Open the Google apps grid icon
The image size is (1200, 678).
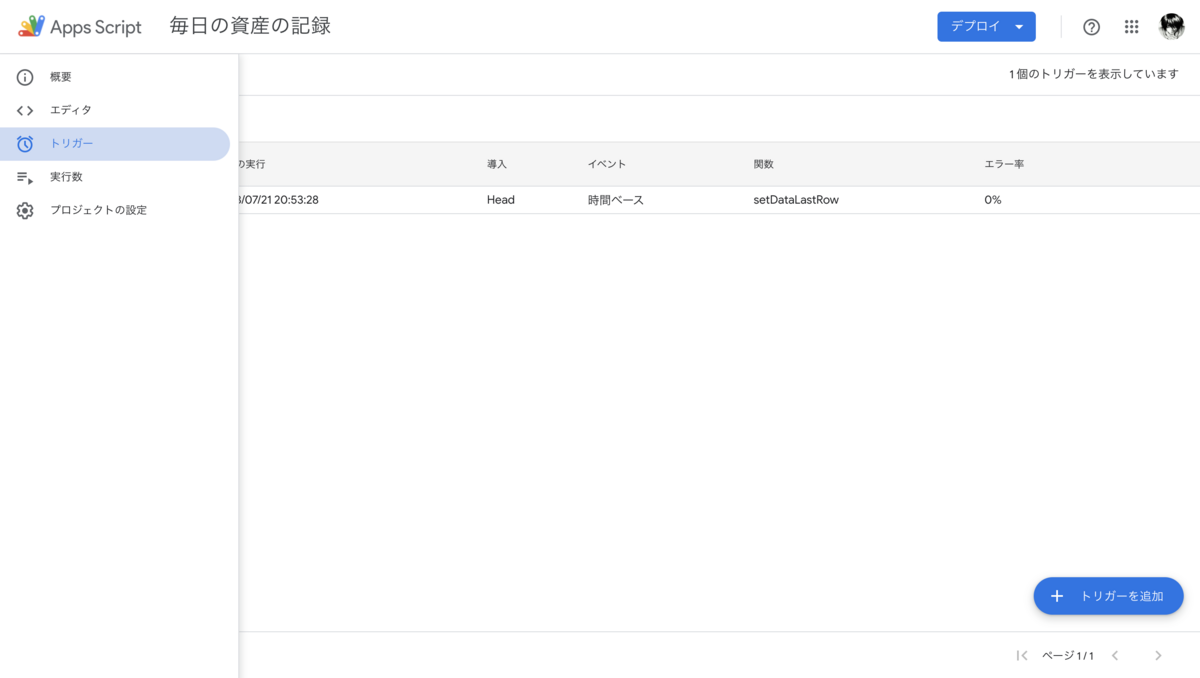(1131, 27)
